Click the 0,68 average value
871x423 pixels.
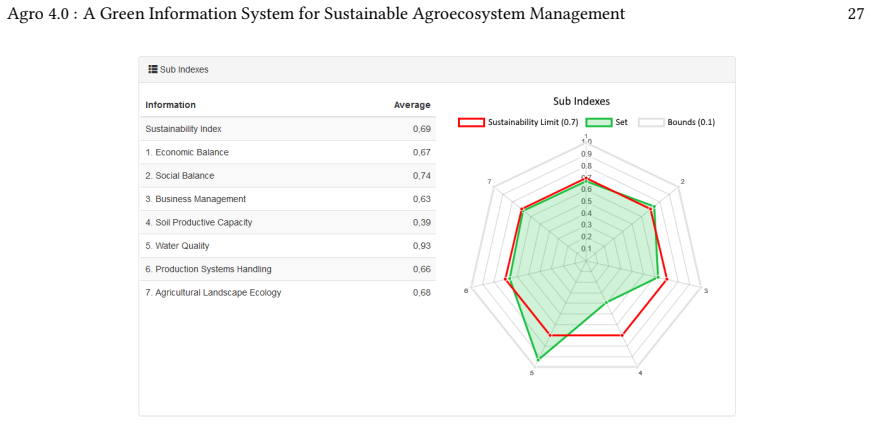(422, 292)
